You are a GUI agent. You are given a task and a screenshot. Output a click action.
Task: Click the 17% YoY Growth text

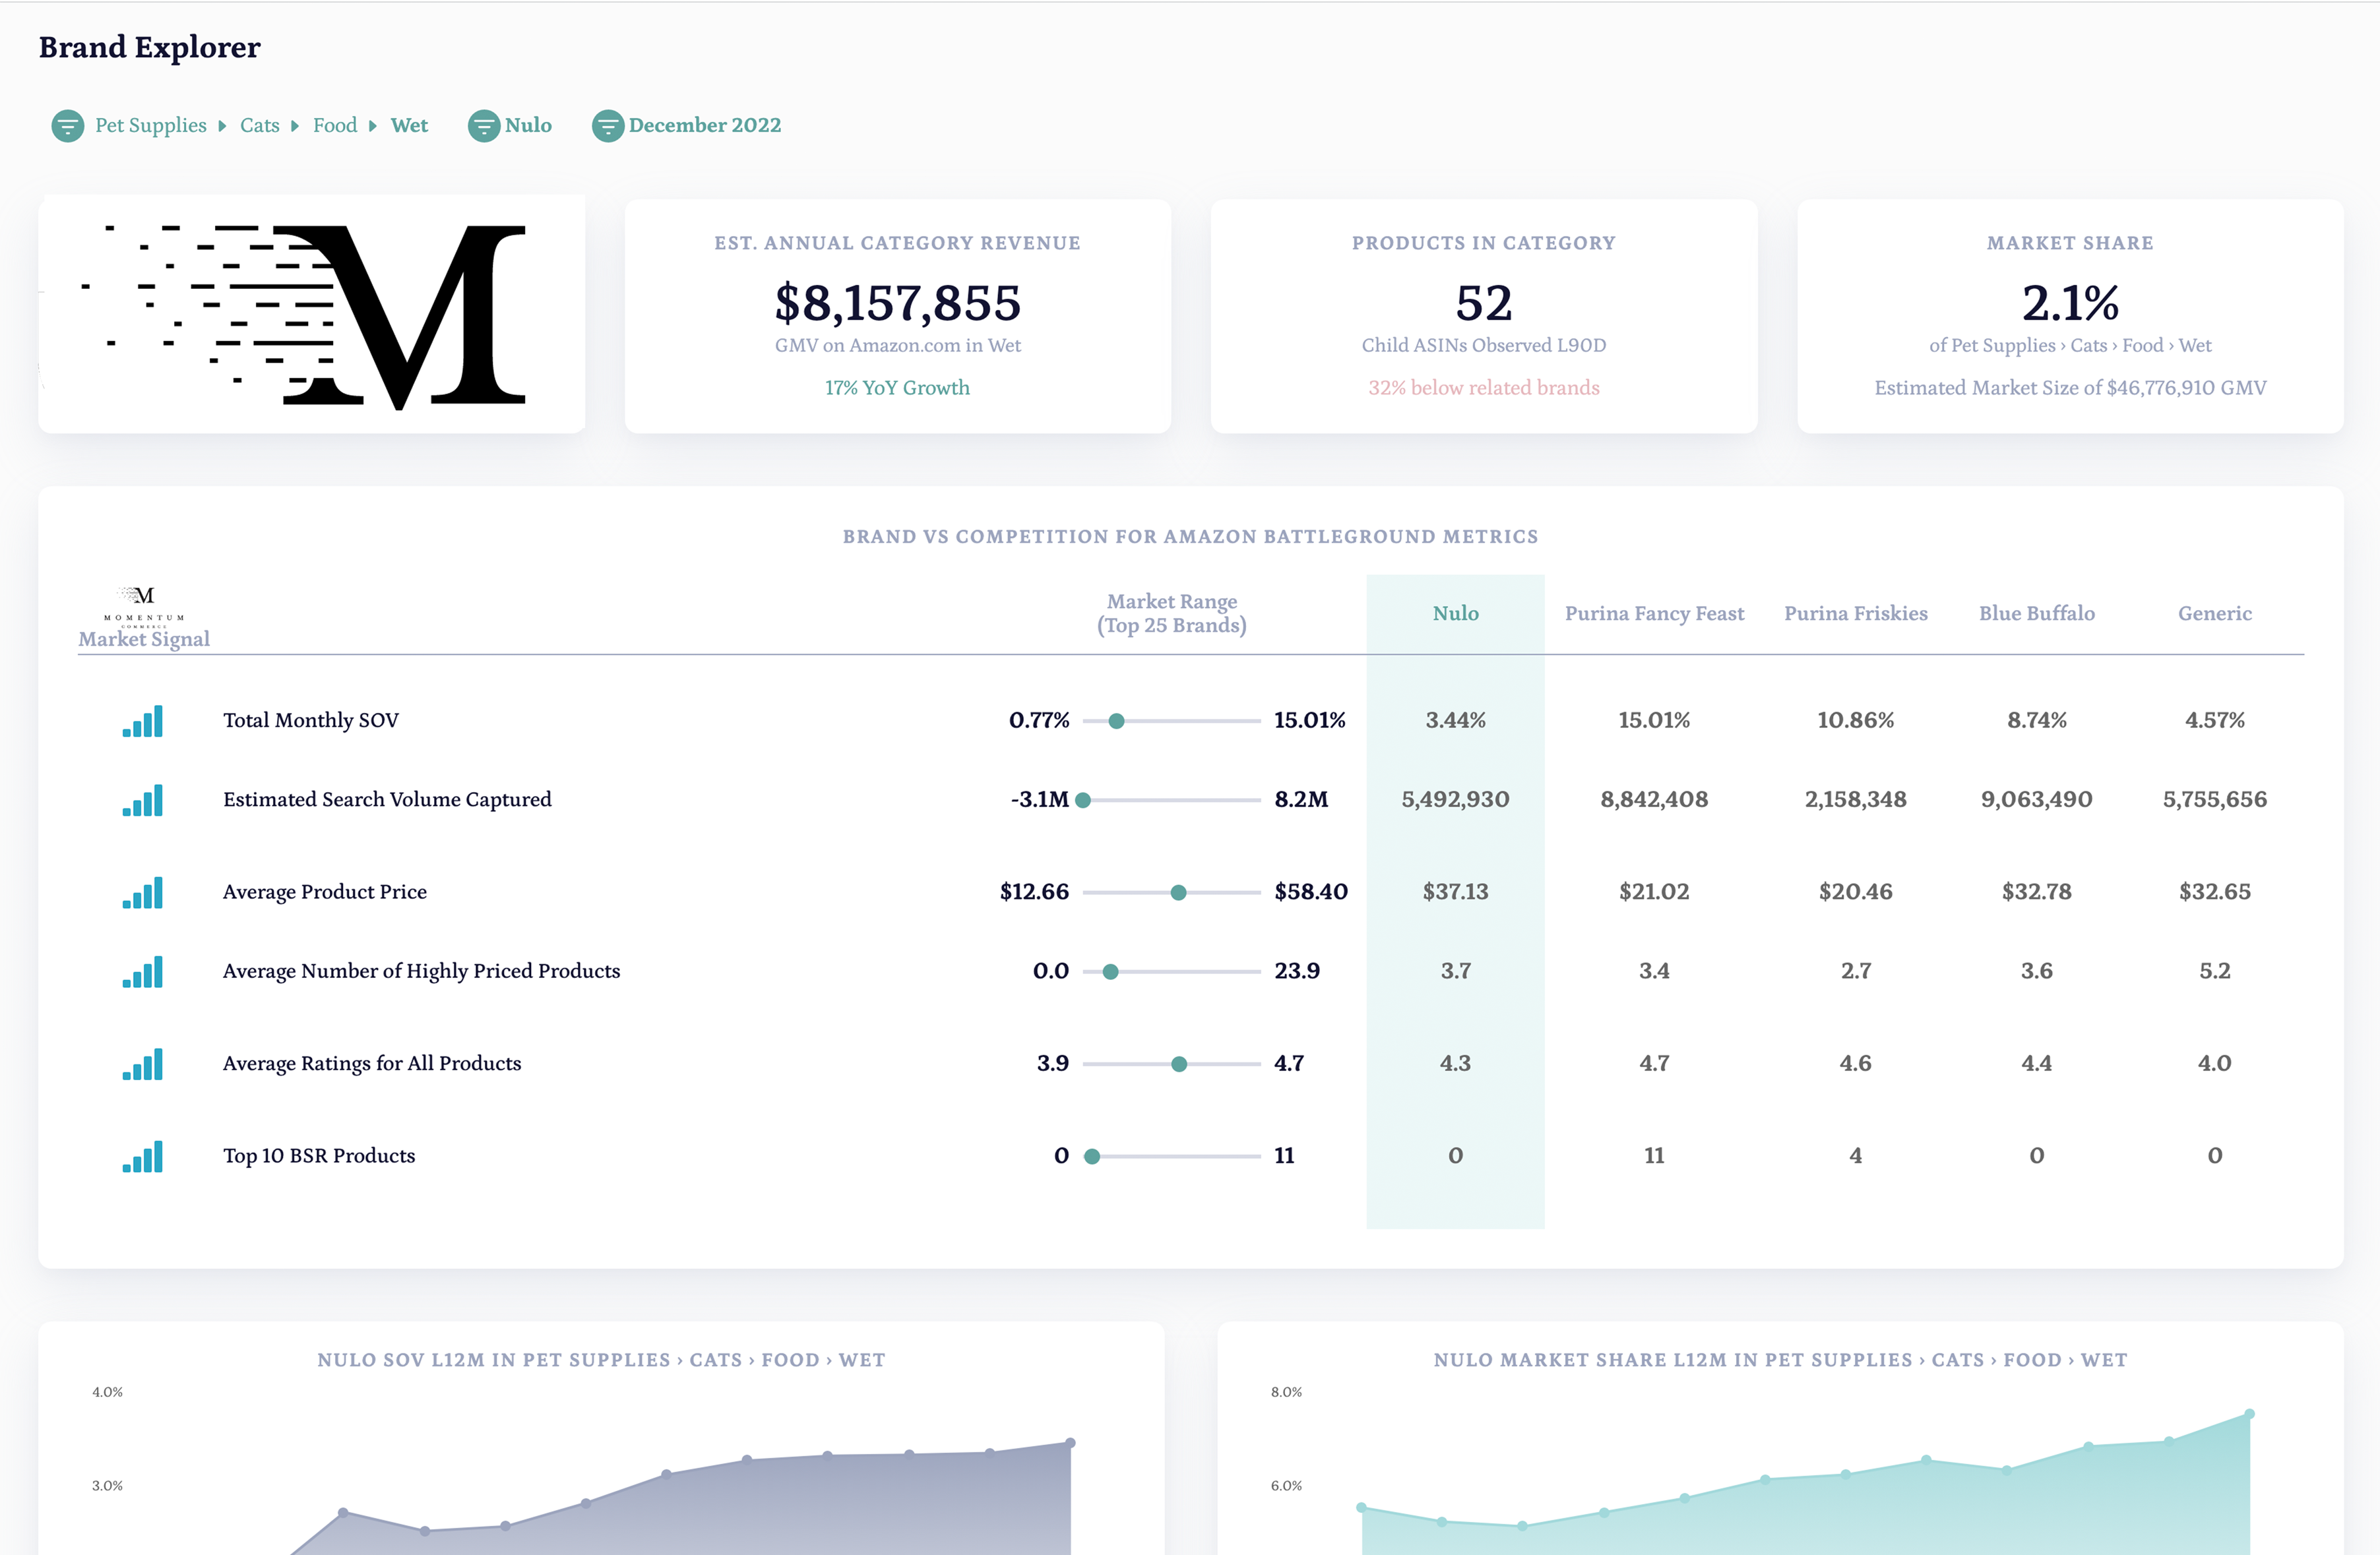[x=897, y=387]
